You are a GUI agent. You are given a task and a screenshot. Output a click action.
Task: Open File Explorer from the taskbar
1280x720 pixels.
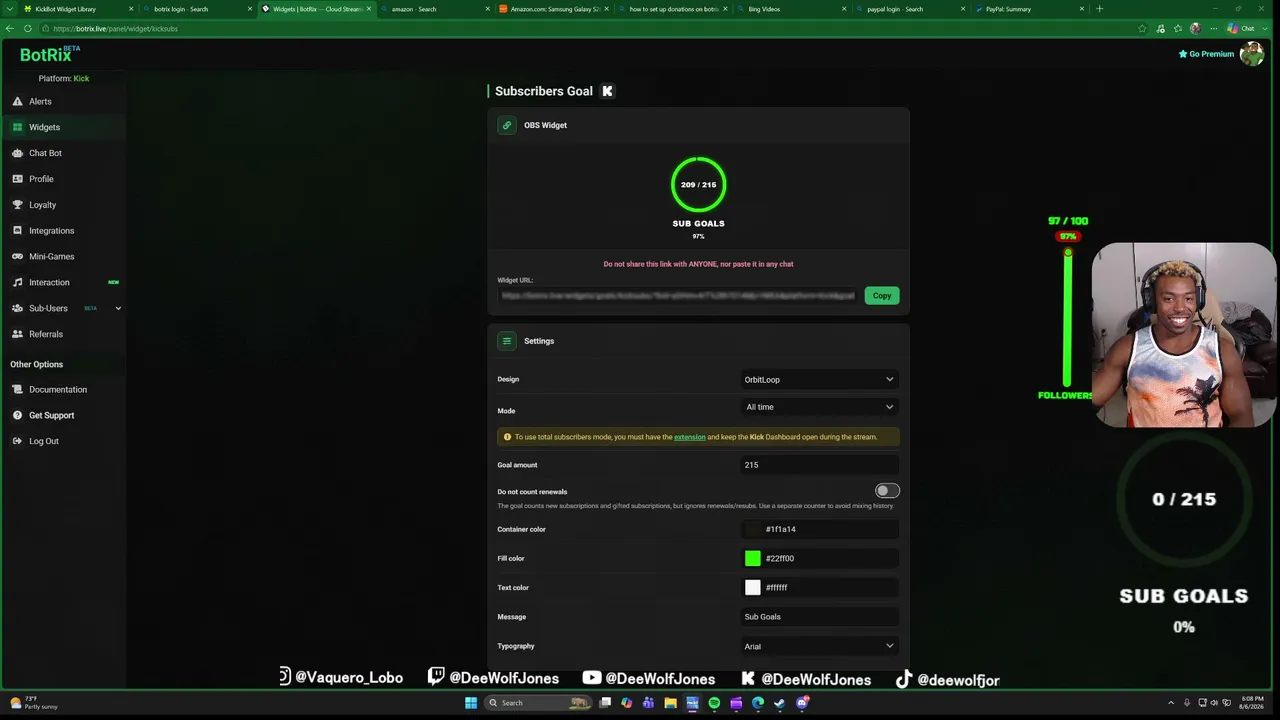(x=670, y=703)
